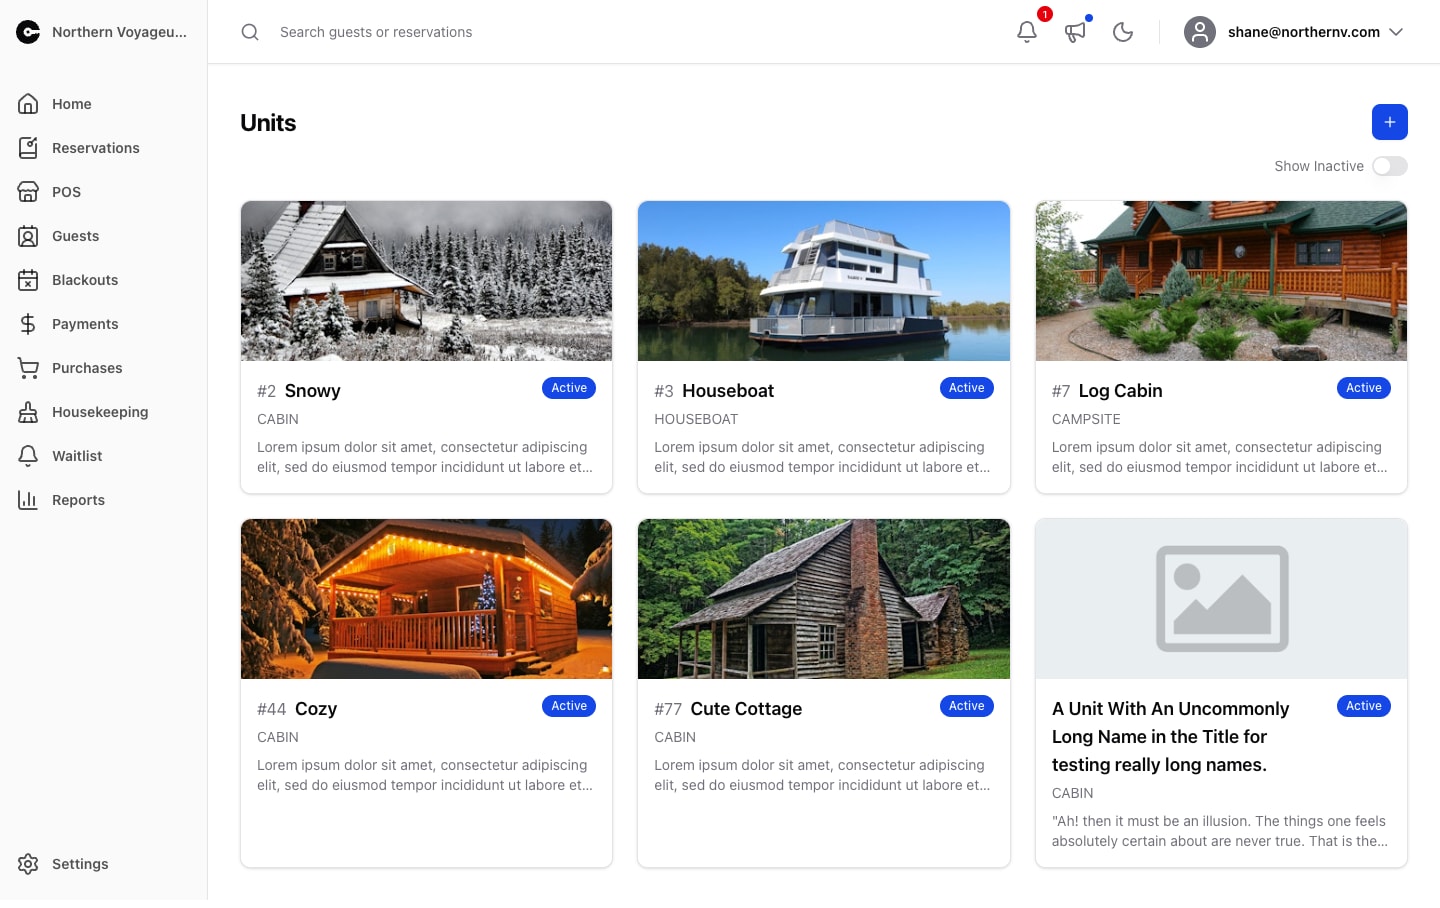The height and width of the screenshot is (908, 1440).
Task: Navigate to the Blackouts menu item
Action: click(x=104, y=280)
